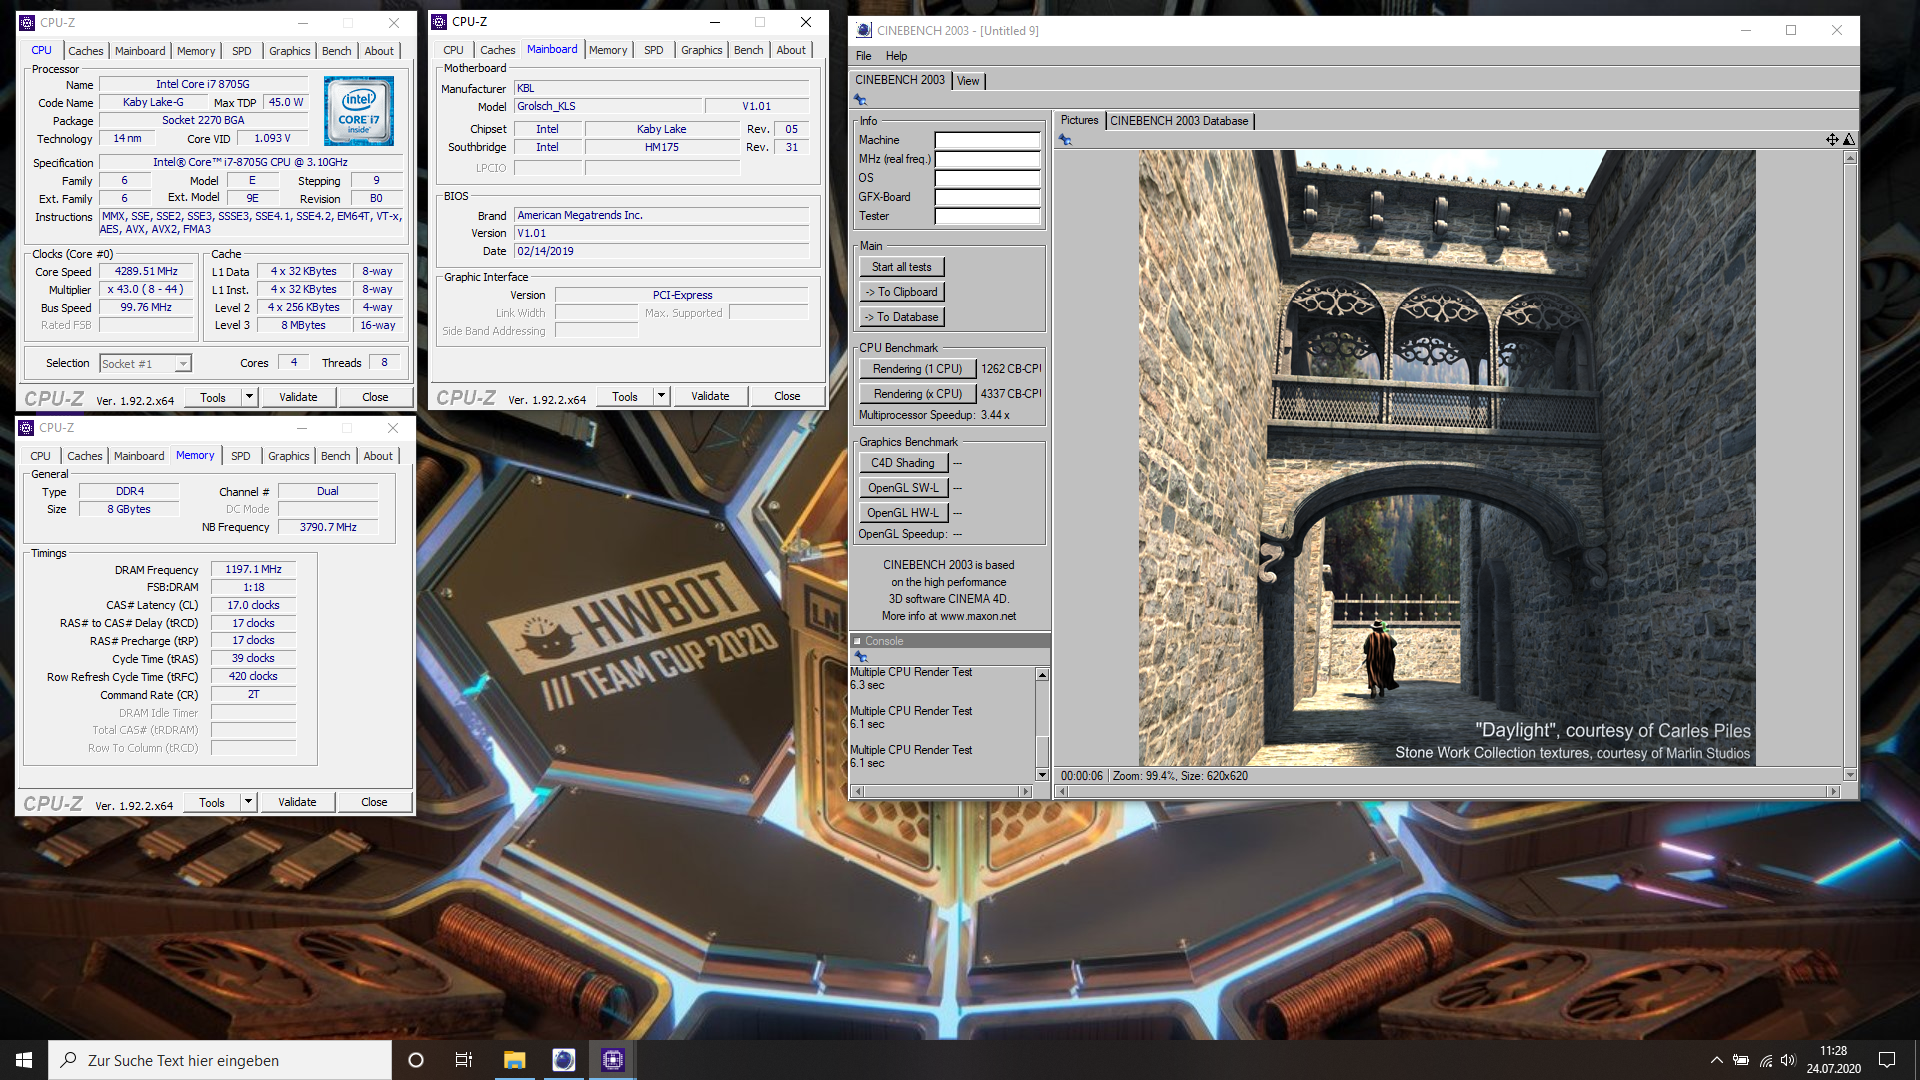
Task: Click the Intel Core i7 logo in CPU-Z
Action: [x=359, y=112]
